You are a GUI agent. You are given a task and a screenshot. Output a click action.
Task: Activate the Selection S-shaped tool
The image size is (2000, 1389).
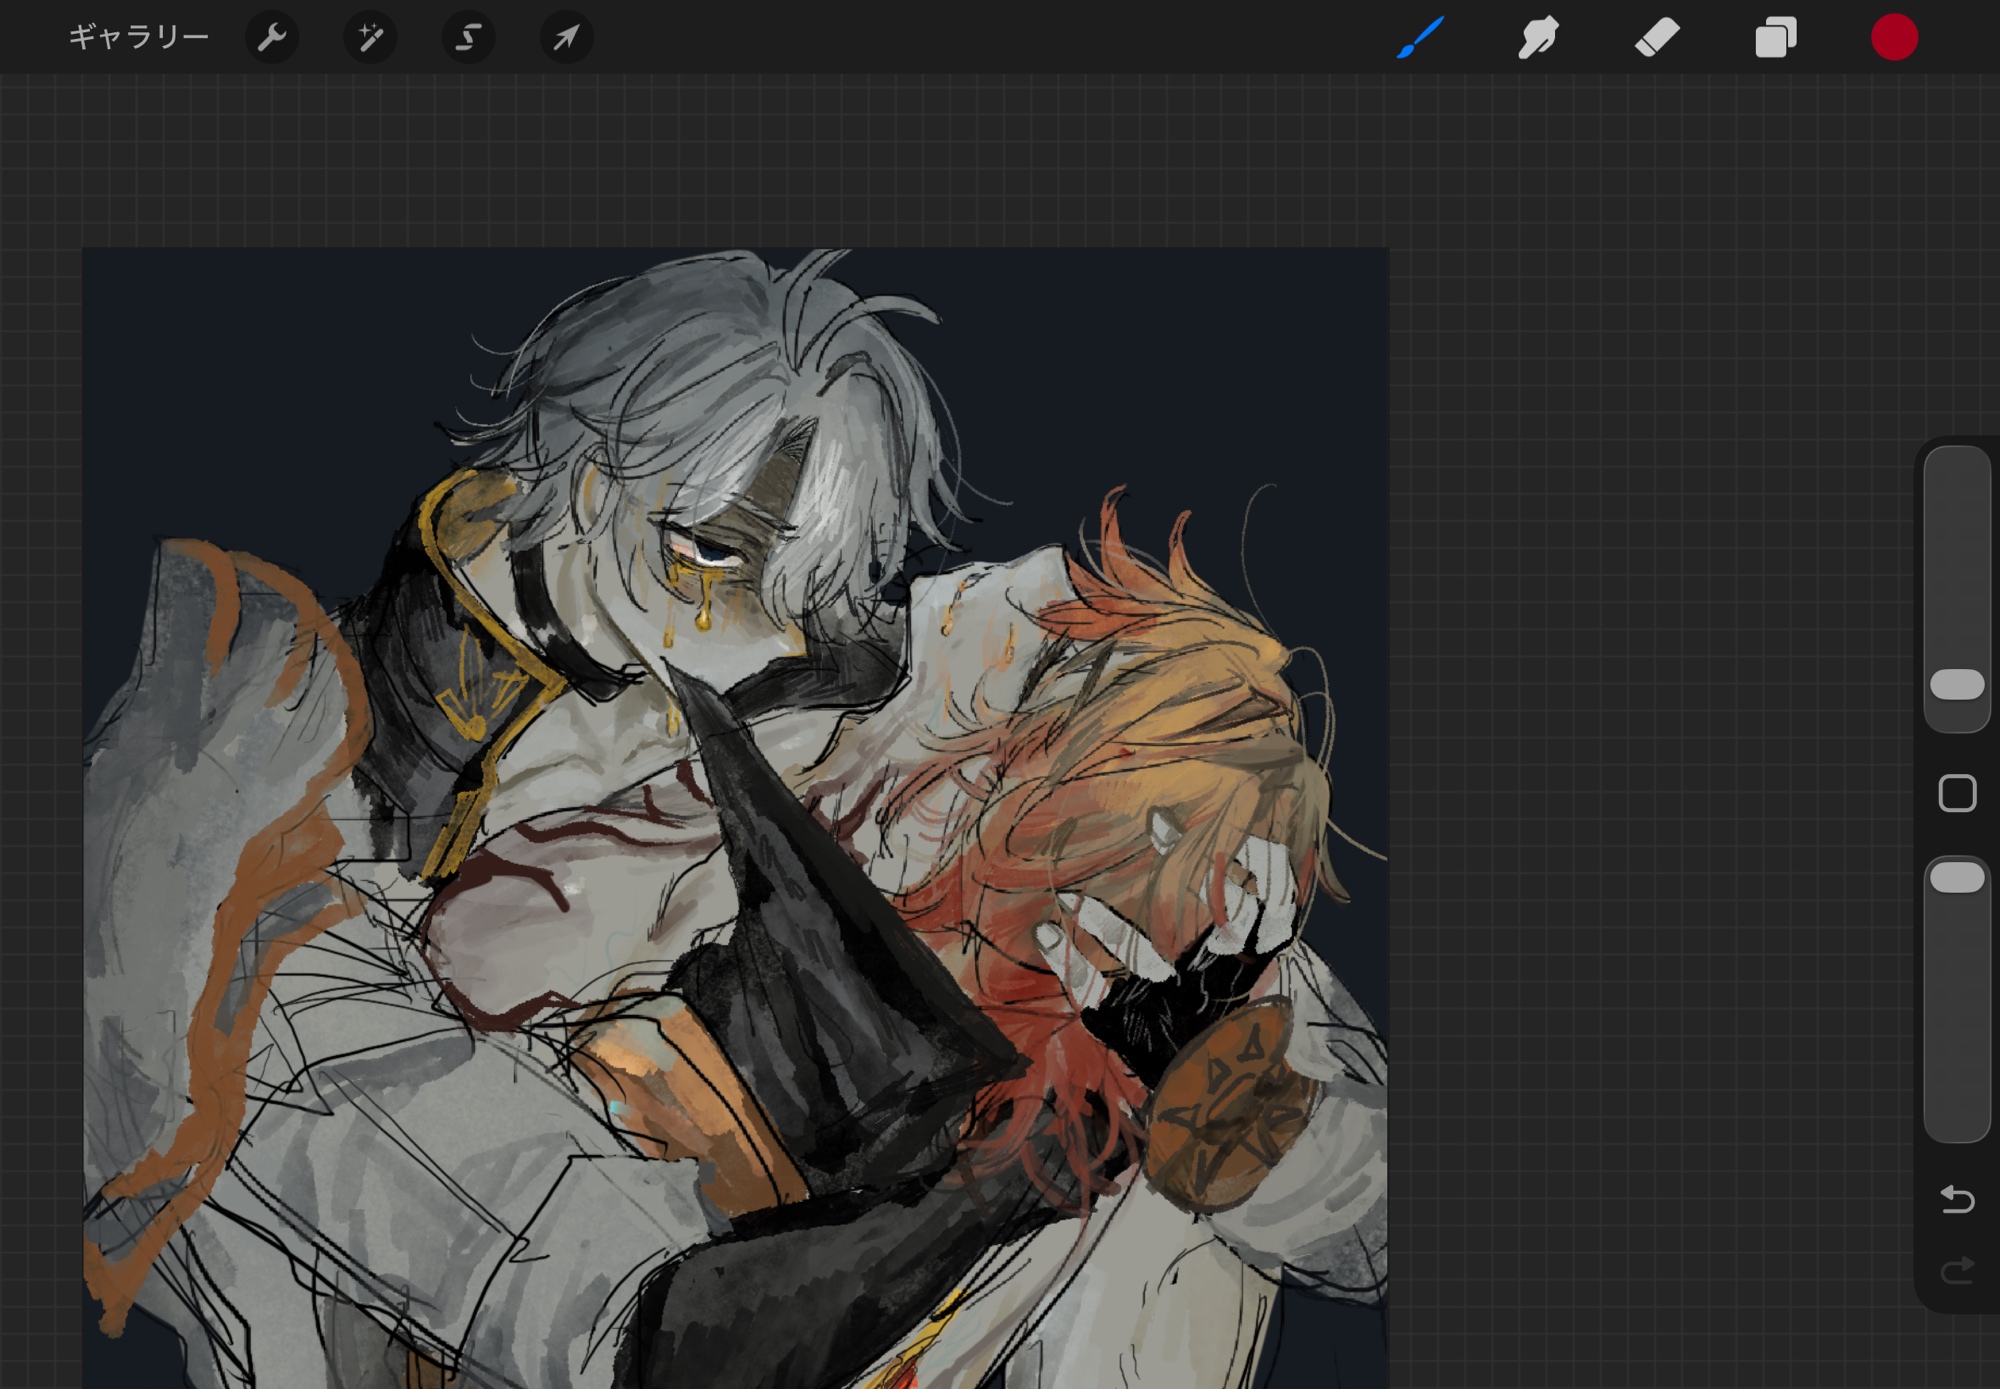click(468, 38)
